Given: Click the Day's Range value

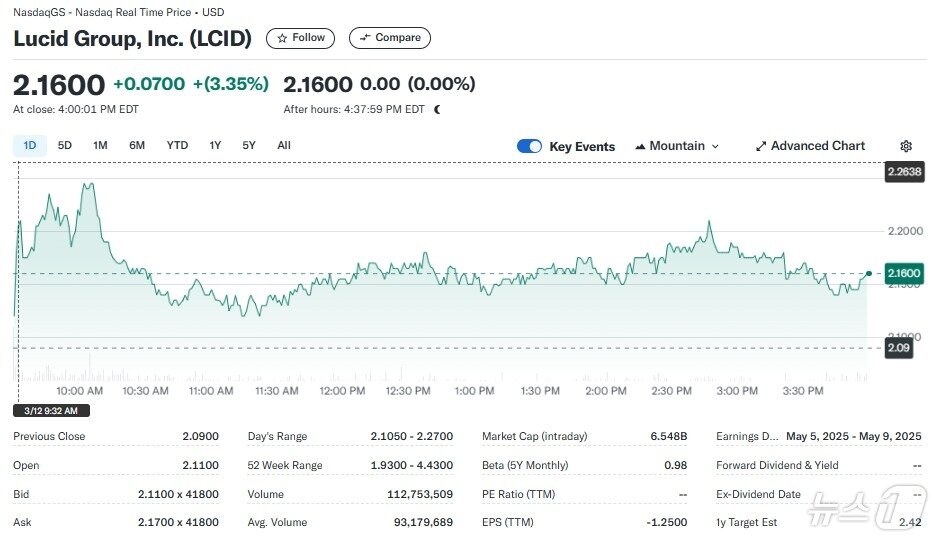Looking at the screenshot, I should point(412,436).
